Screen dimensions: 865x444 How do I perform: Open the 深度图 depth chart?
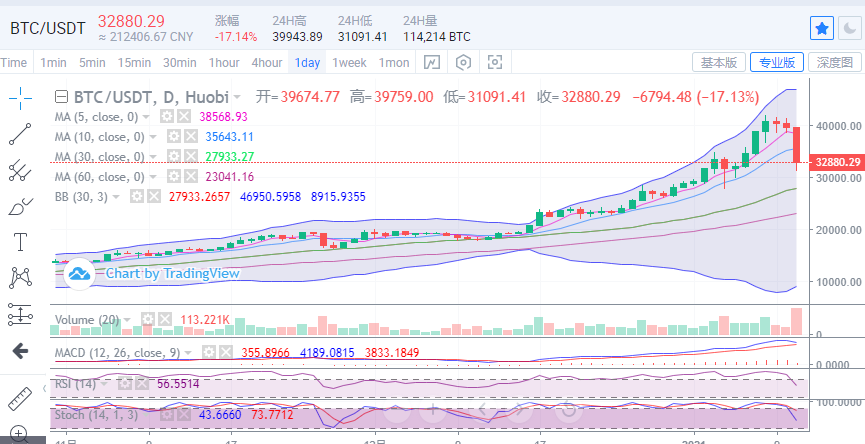pyautogui.click(x=835, y=62)
